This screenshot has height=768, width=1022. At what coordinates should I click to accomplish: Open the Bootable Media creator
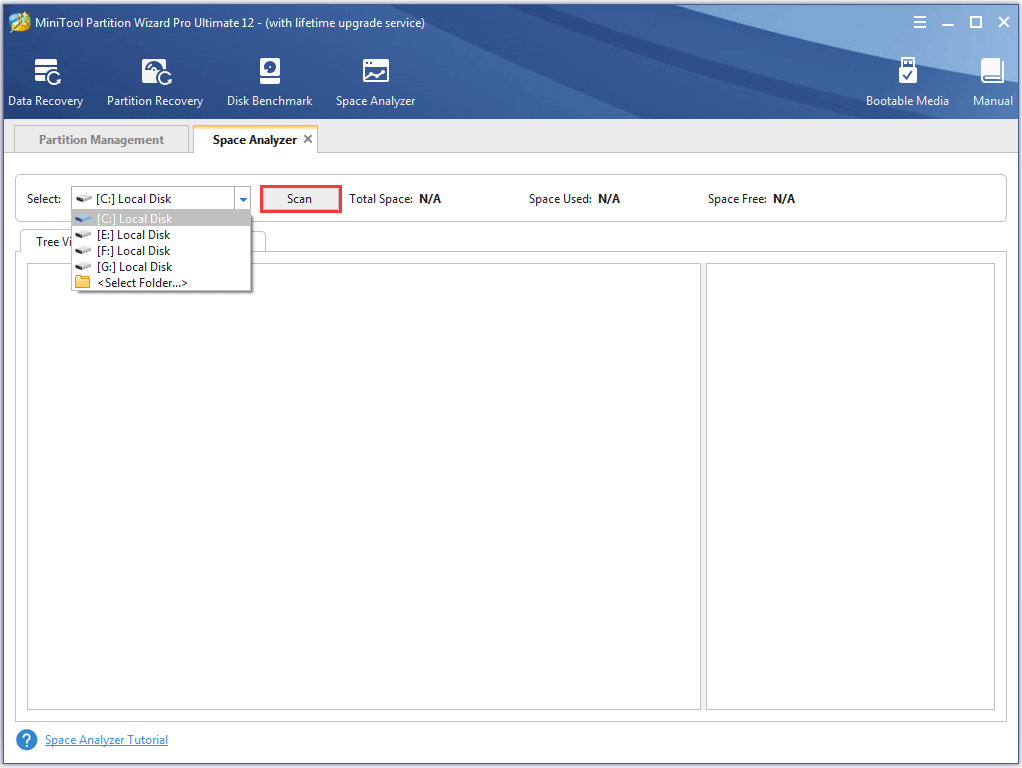coord(907,80)
